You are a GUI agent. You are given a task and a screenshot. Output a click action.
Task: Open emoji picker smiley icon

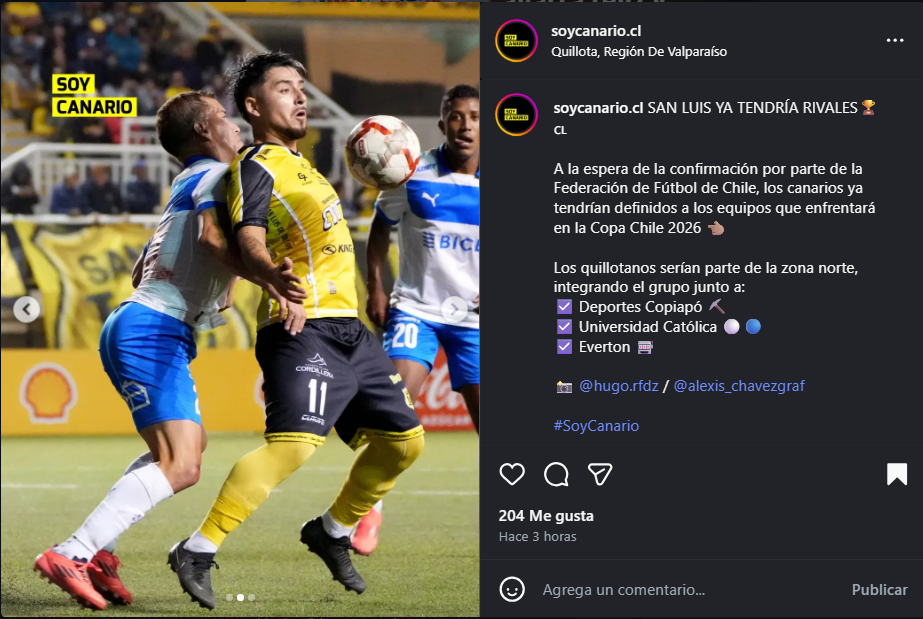[512, 589]
